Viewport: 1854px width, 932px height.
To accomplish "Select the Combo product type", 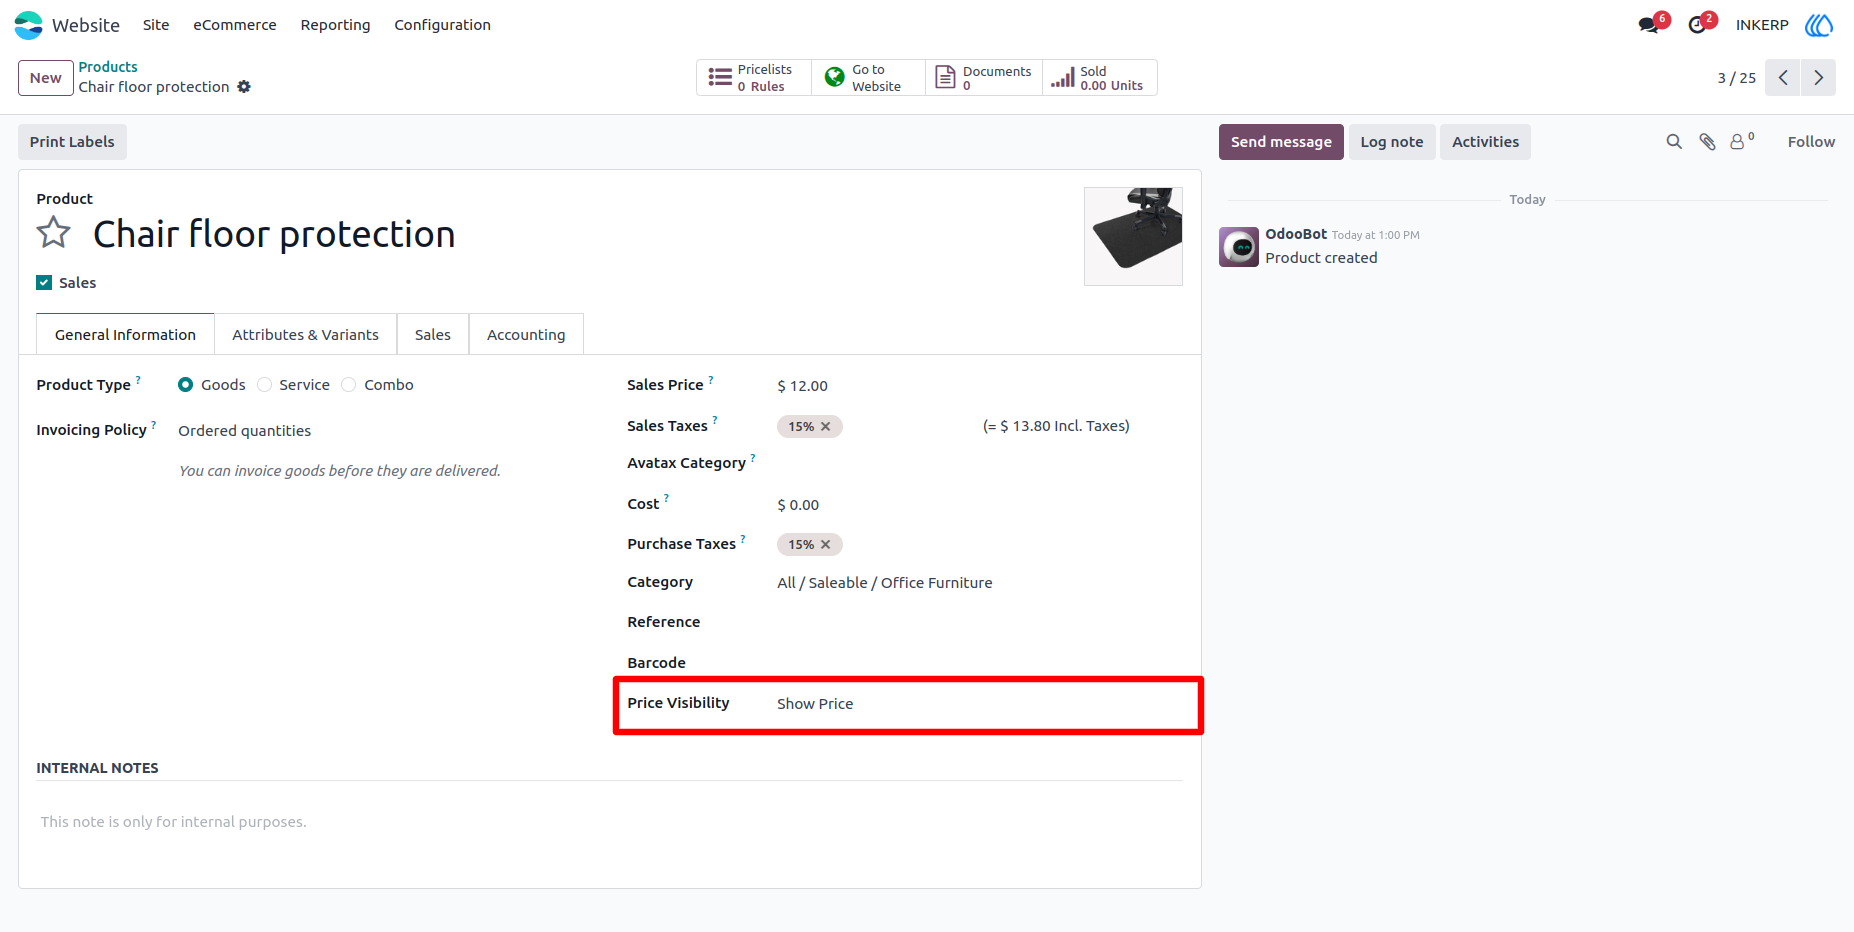I will click(349, 385).
